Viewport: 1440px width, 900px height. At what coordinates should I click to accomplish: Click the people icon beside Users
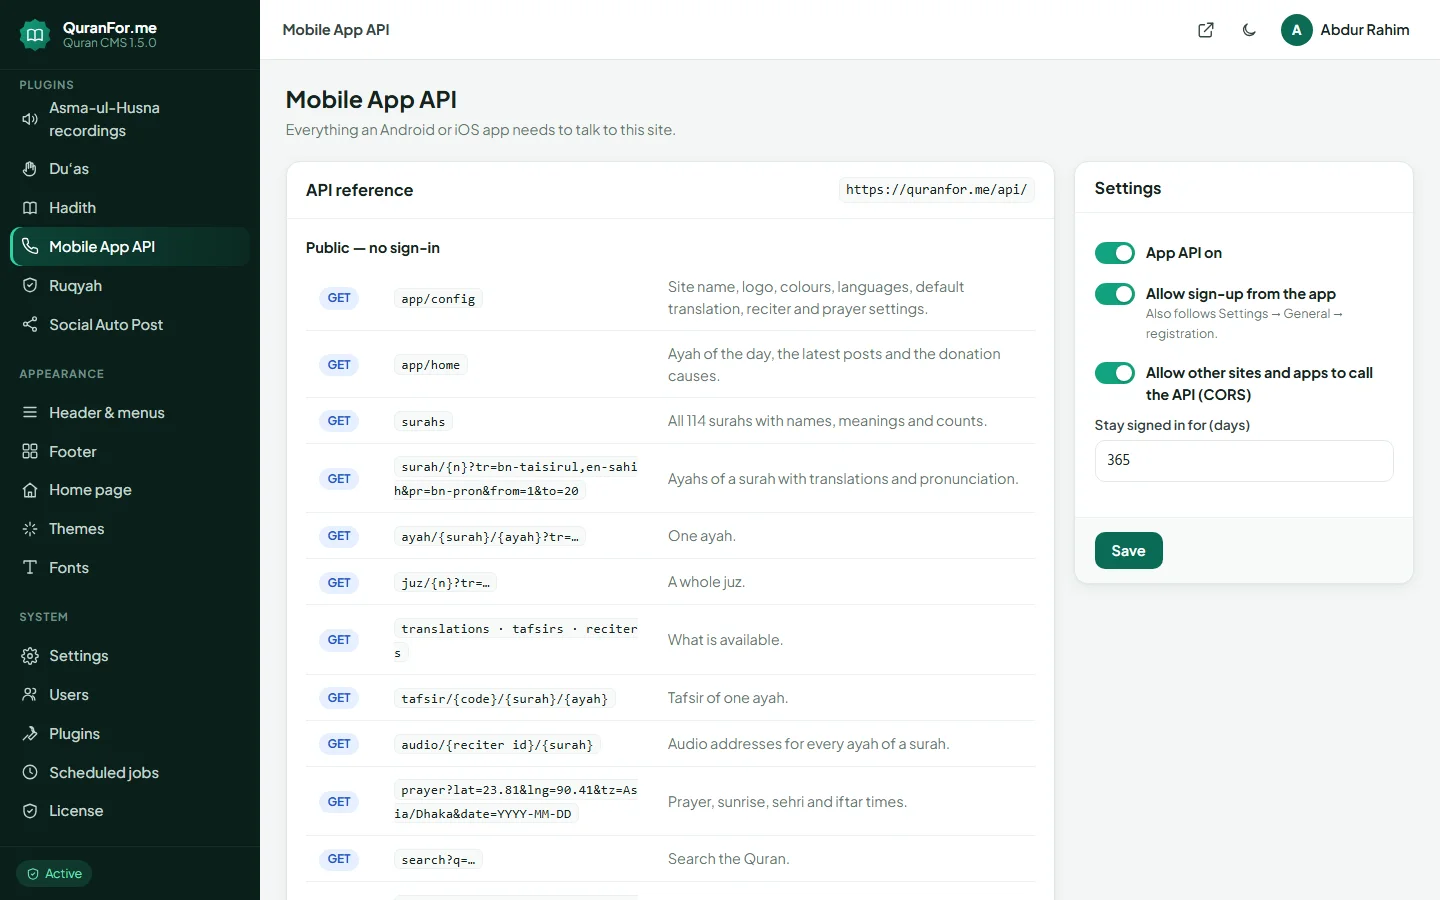point(30,694)
